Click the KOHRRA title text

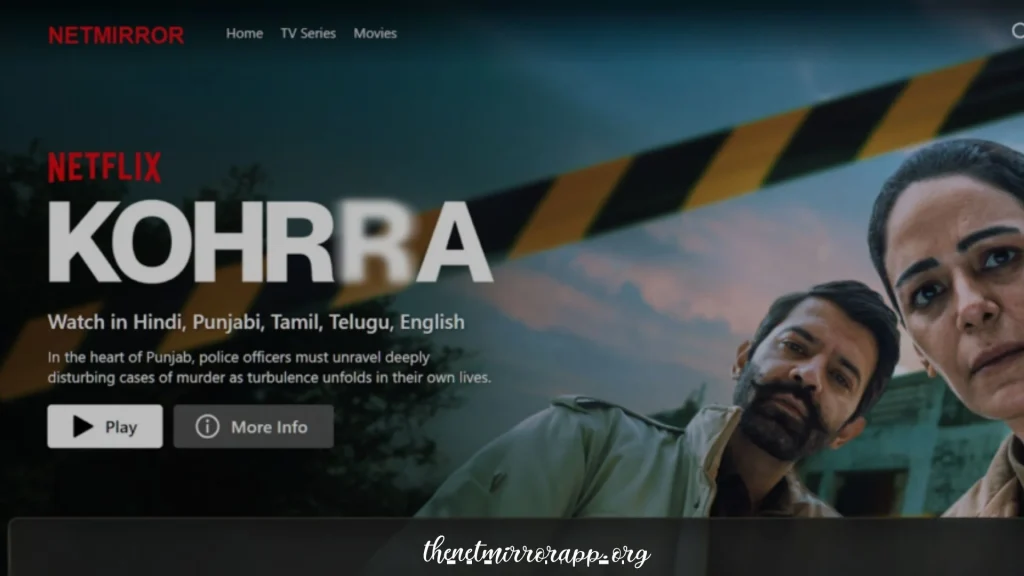(x=270, y=242)
